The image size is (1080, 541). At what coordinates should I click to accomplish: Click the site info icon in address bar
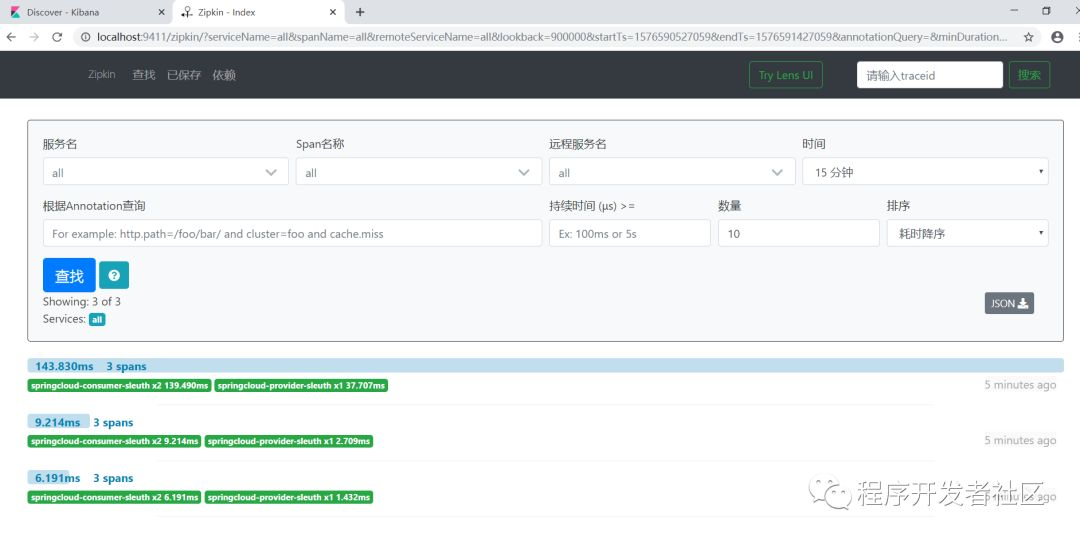85,37
